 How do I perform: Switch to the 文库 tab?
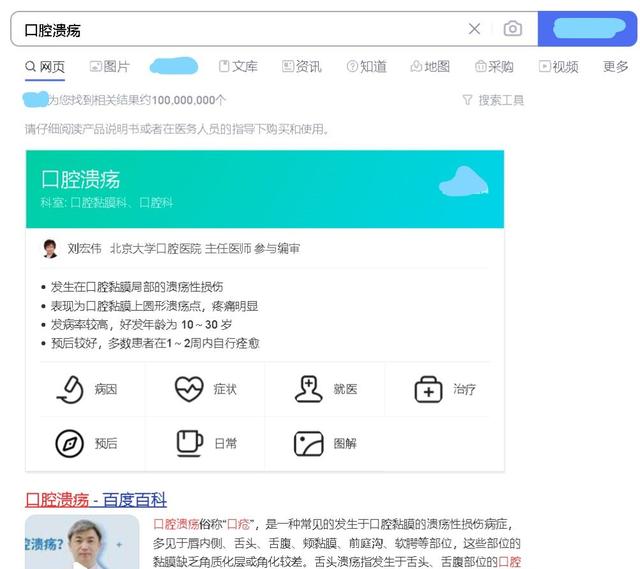point(238,67)
